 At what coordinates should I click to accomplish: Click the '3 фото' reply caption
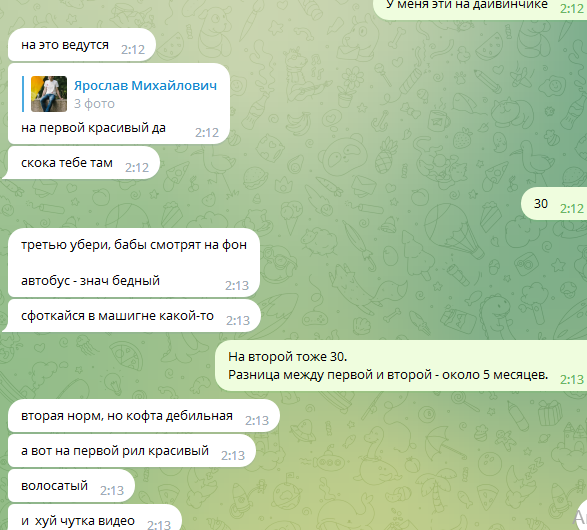[94, 104]
